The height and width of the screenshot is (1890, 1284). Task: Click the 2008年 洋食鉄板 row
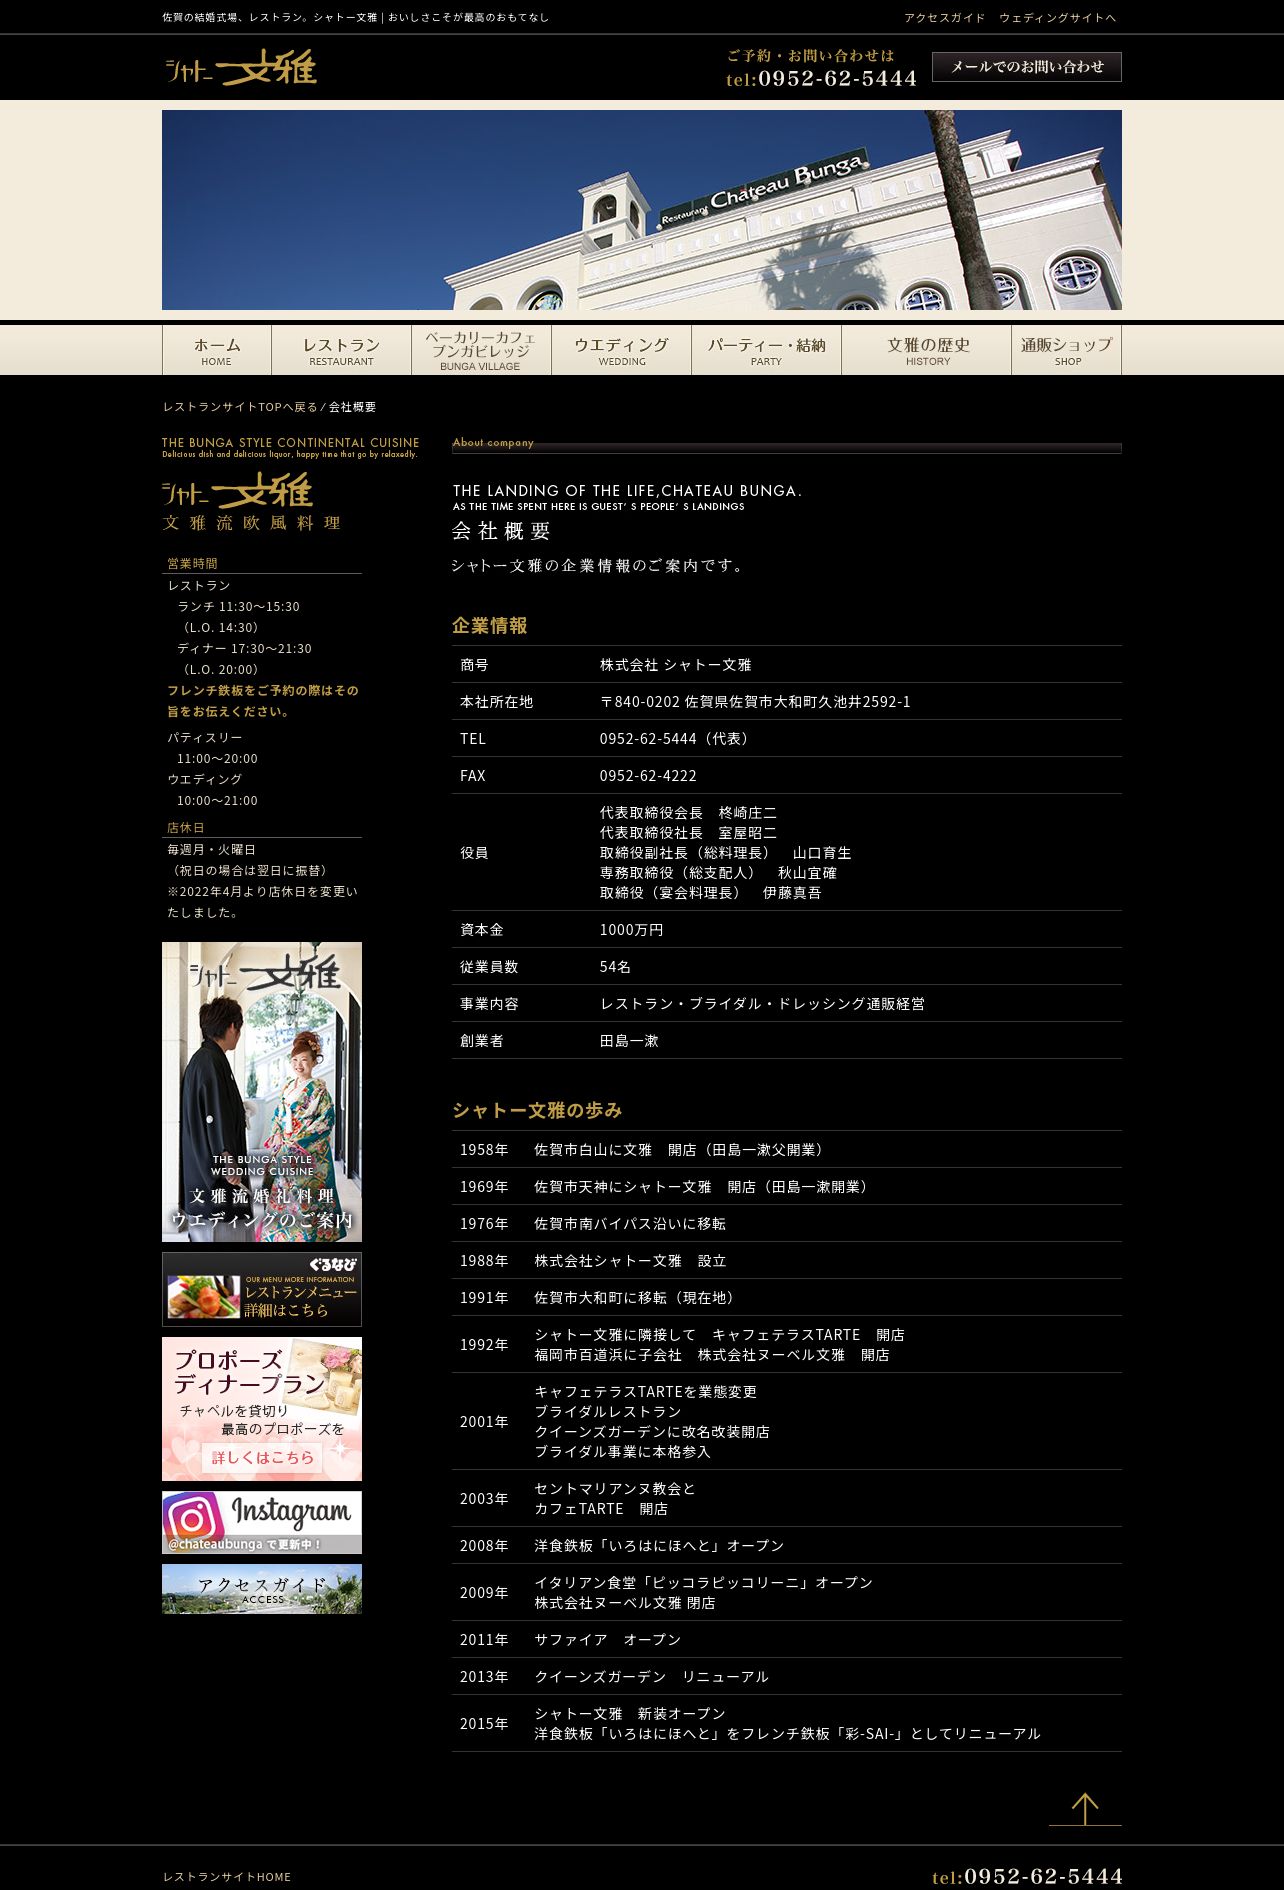pos(787,1546)
